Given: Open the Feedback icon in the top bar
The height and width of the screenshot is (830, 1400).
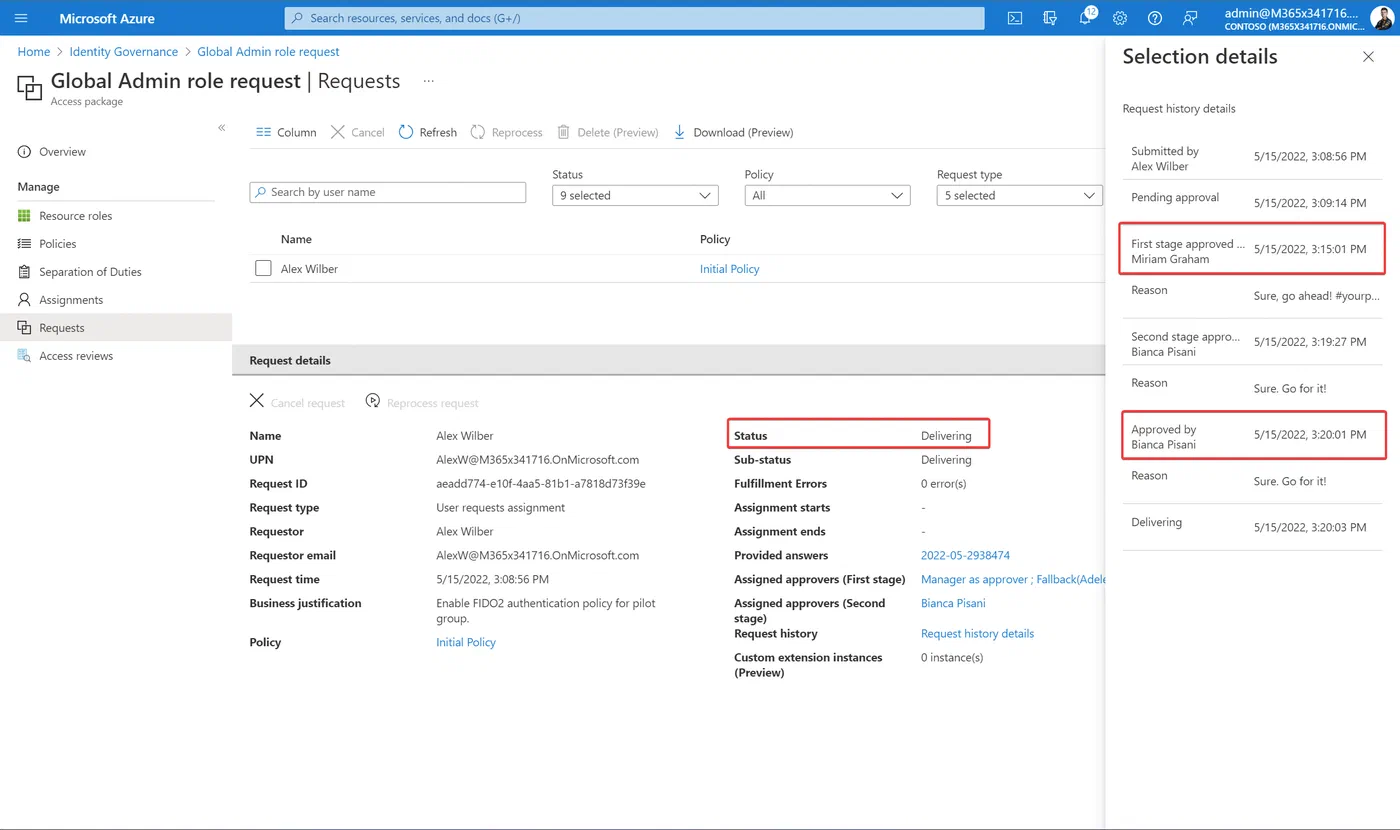Looking at the screenshot, I should pyautogui.click(x=1190, y=18).
